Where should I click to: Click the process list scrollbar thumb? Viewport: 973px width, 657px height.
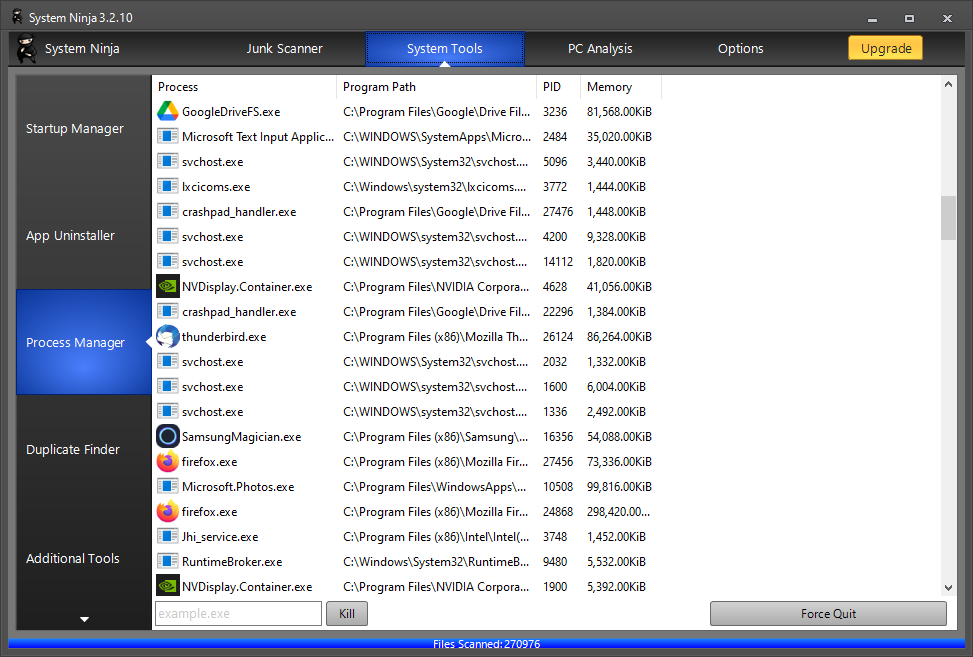tap(948, 218)
